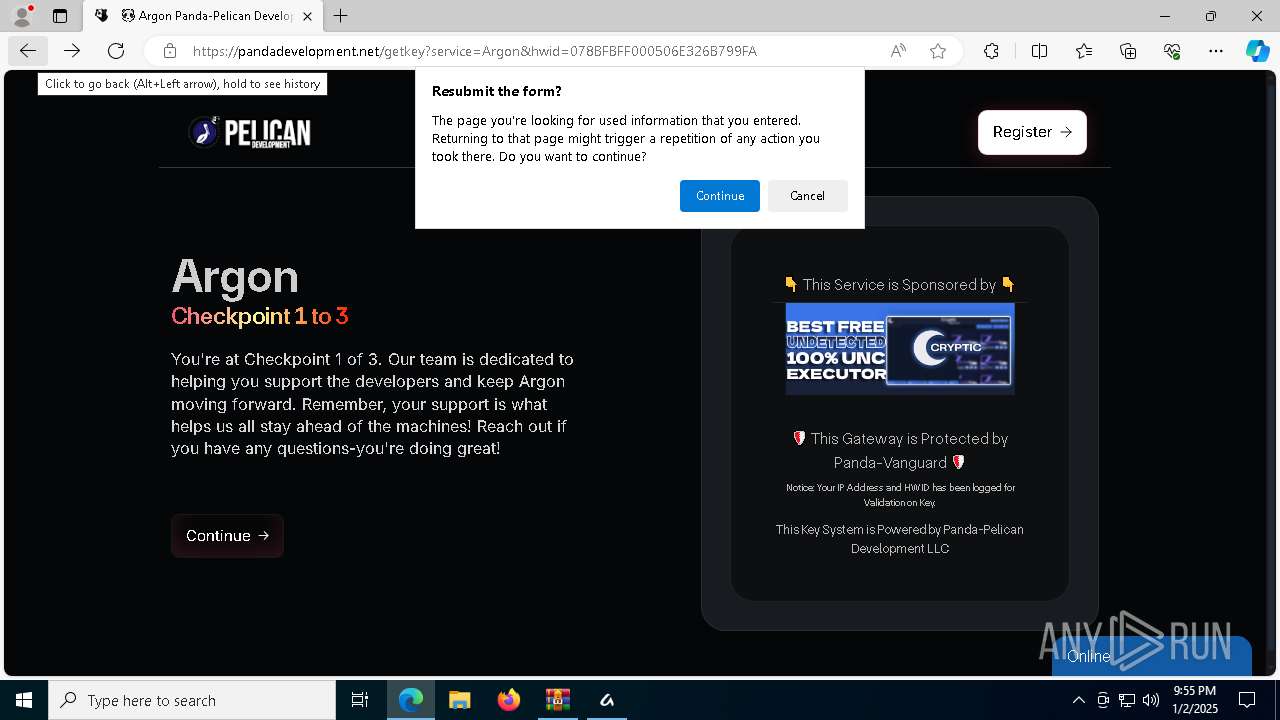Click the IP Address and HWID notice

900,495
